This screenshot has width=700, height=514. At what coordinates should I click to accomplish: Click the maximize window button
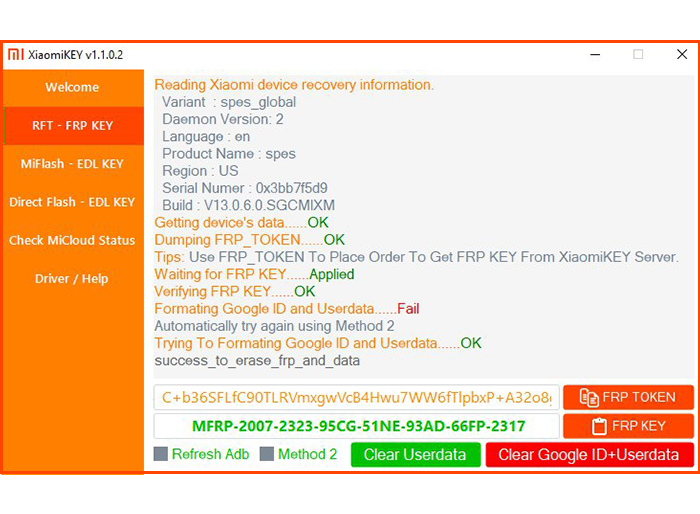tap(638, 54)
